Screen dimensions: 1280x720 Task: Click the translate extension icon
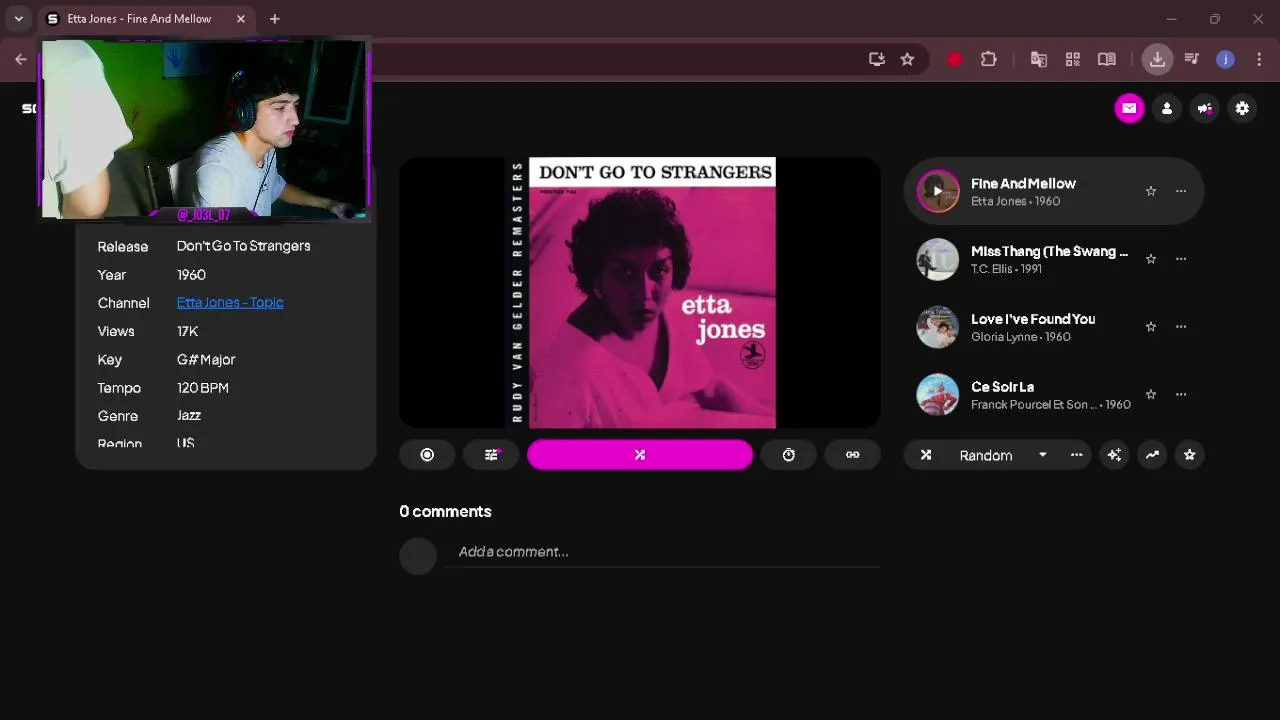(x=1039, y=59)
